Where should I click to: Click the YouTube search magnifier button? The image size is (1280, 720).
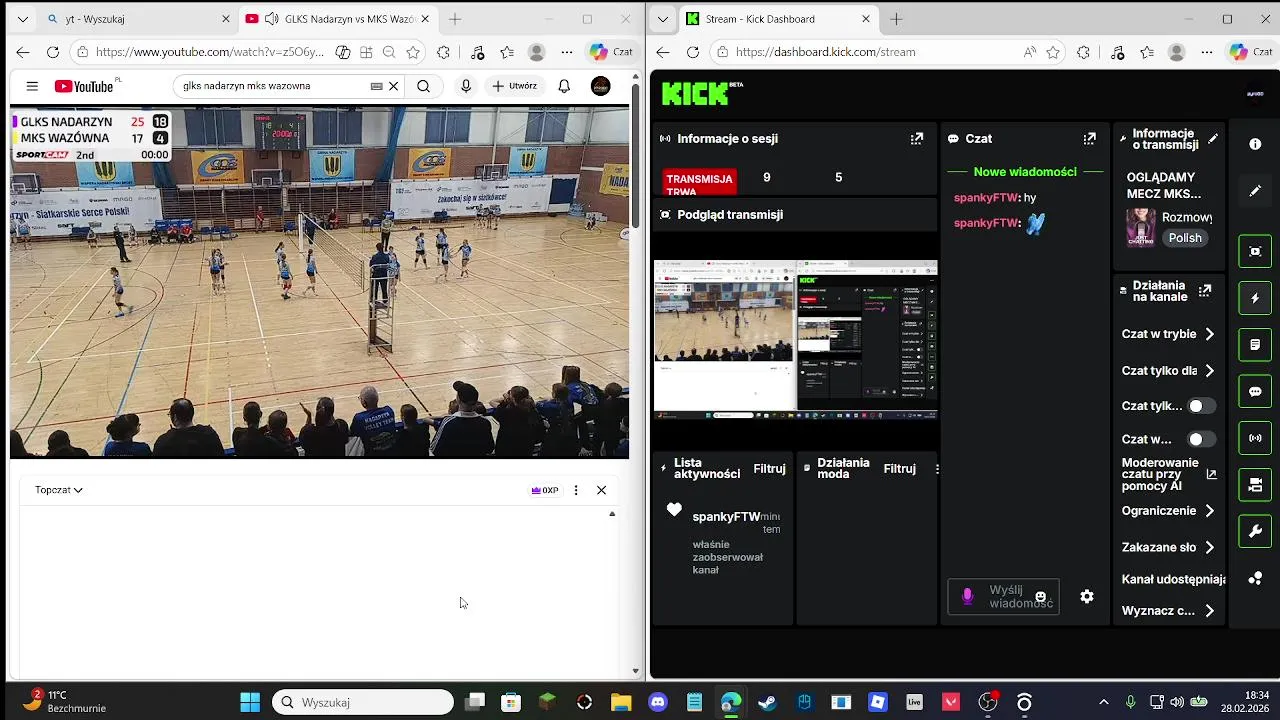click(x=423, y=86)
